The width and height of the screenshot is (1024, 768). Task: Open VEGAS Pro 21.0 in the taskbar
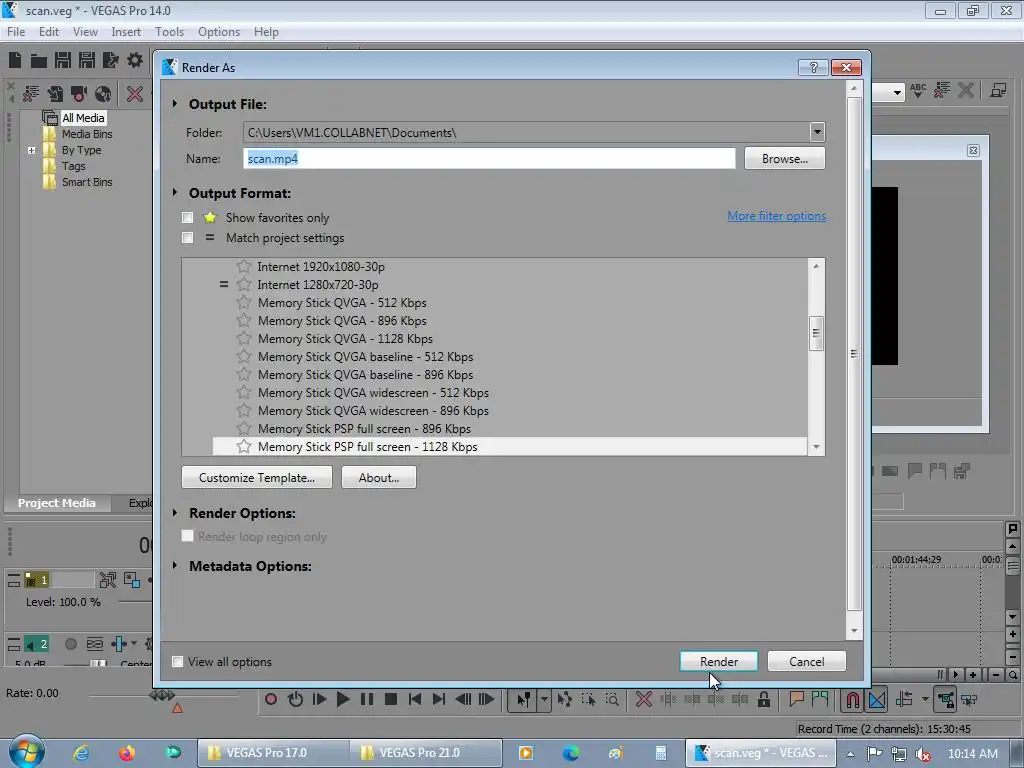[426, 752]
